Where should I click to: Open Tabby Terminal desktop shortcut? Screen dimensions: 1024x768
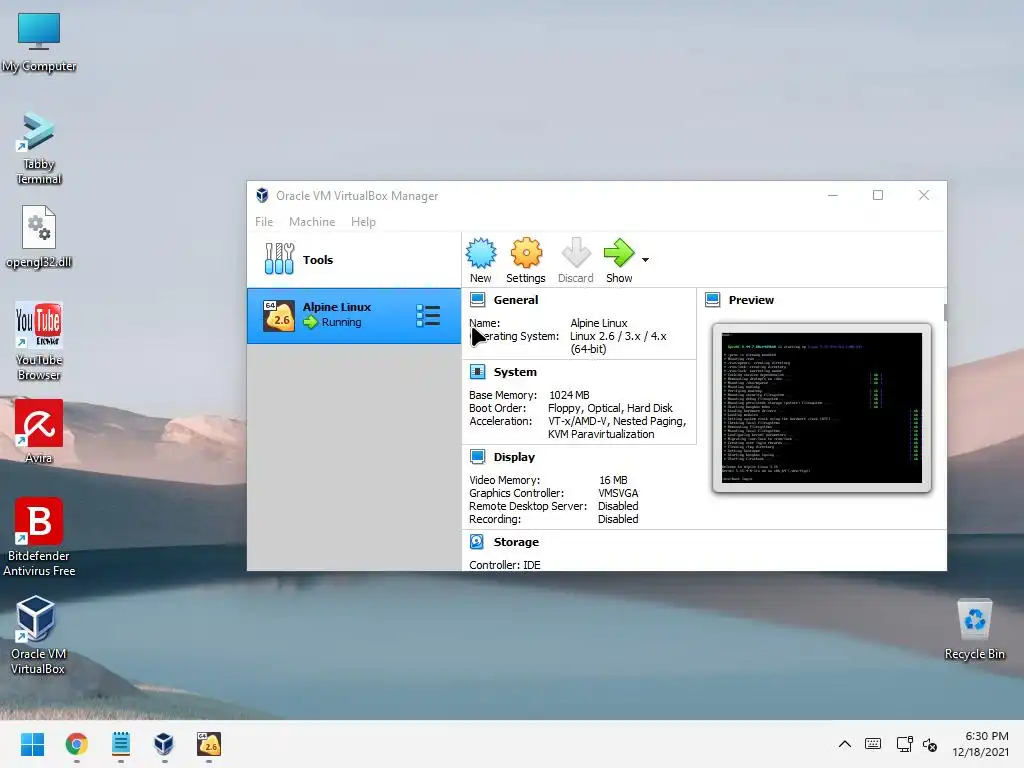[x=39, y=148]
